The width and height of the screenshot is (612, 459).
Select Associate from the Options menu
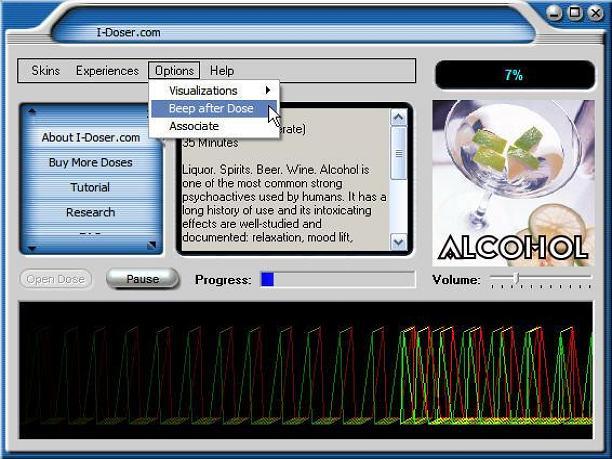coord(194,126)
